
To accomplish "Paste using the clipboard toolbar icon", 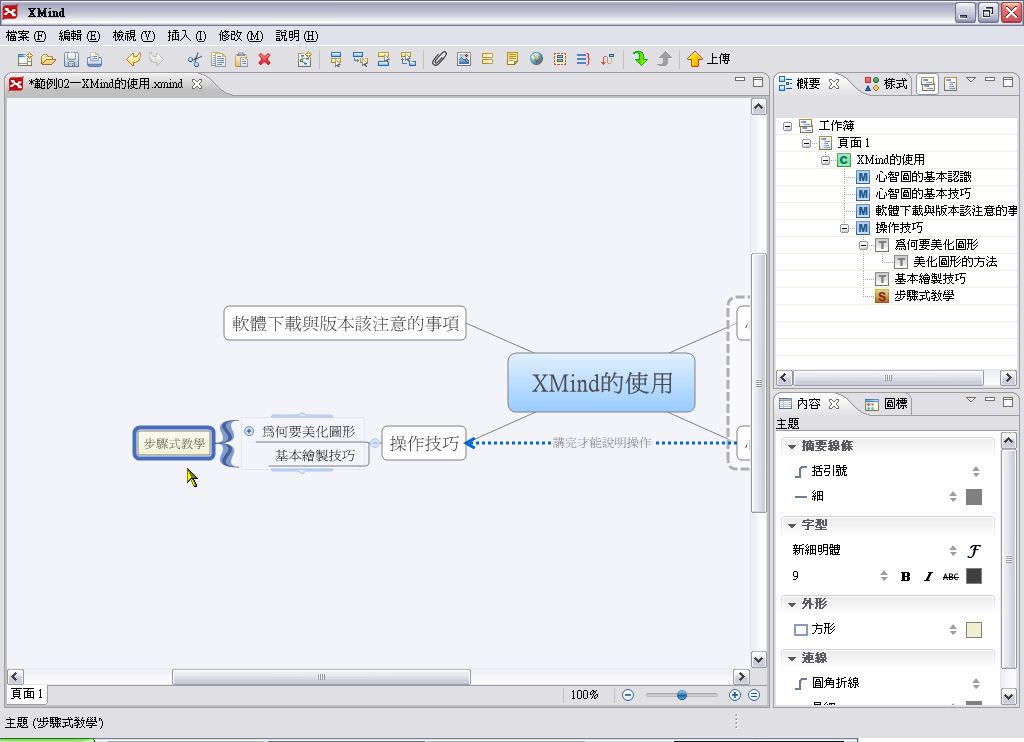I will (241, 59).
